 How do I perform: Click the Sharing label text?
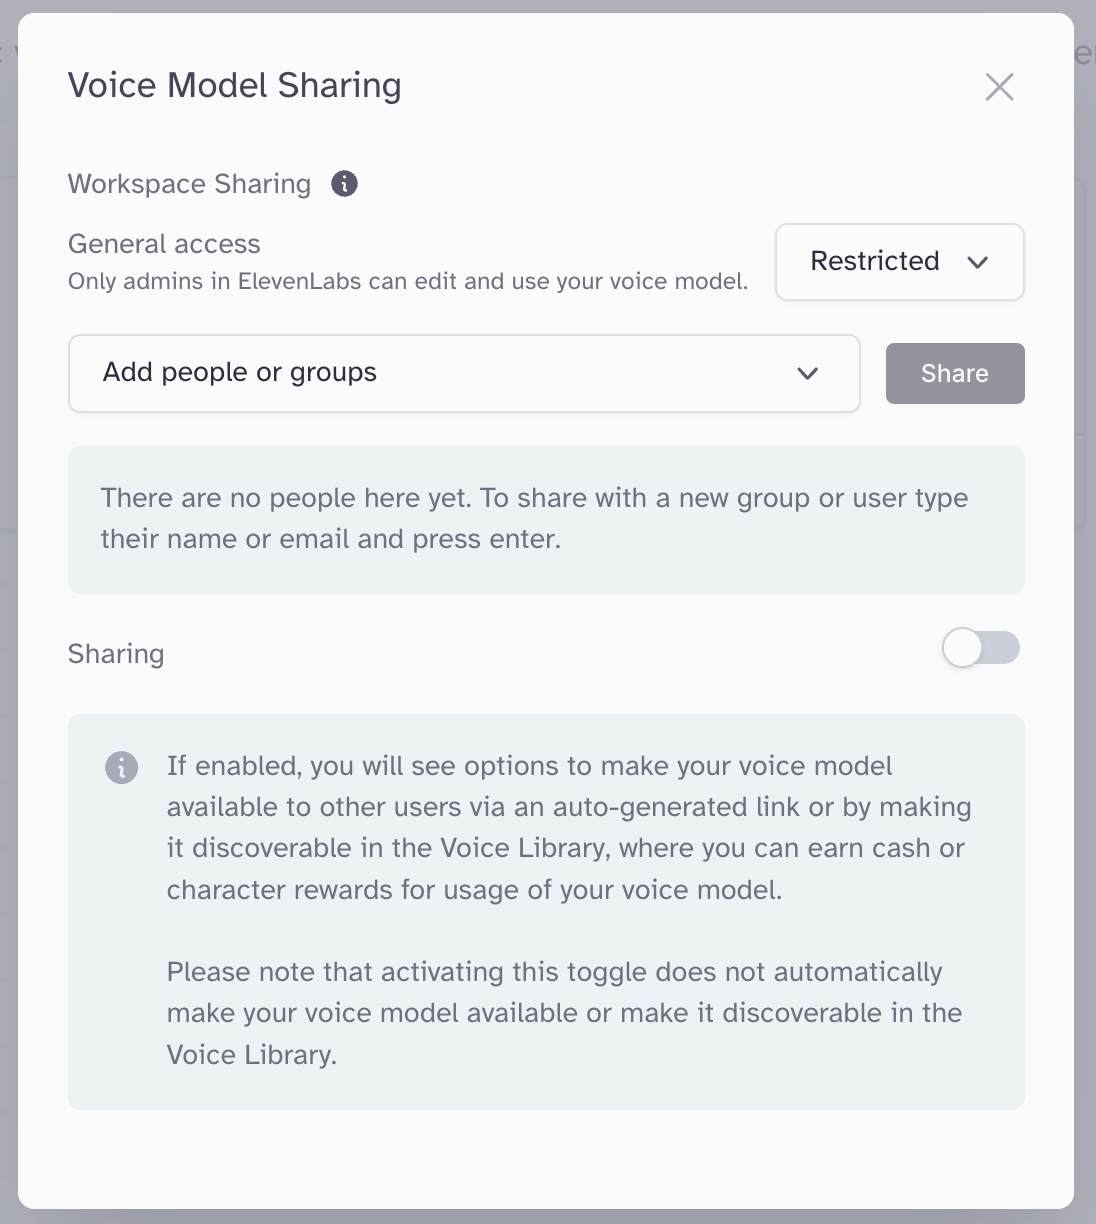[x=116, y=654]
